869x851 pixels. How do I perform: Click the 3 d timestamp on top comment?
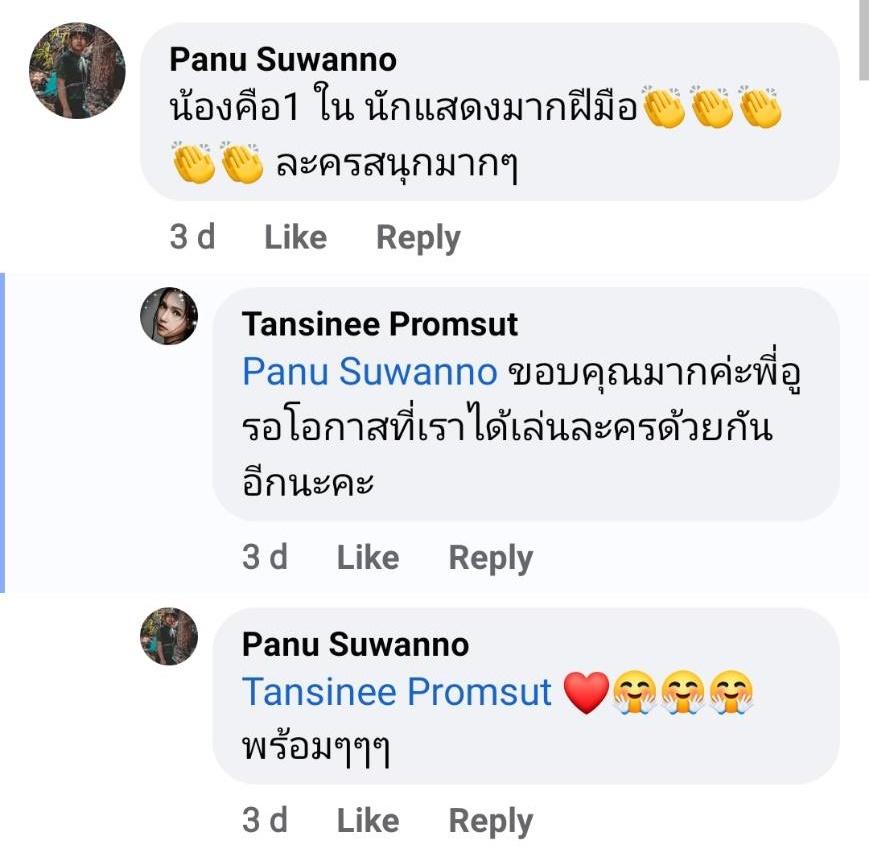pos(192,238)
